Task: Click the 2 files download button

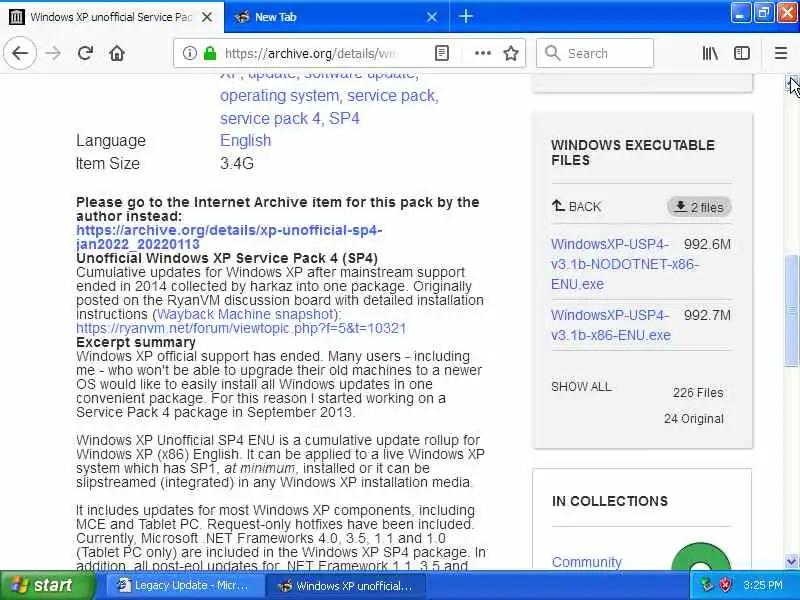Action: coord(699,207)
